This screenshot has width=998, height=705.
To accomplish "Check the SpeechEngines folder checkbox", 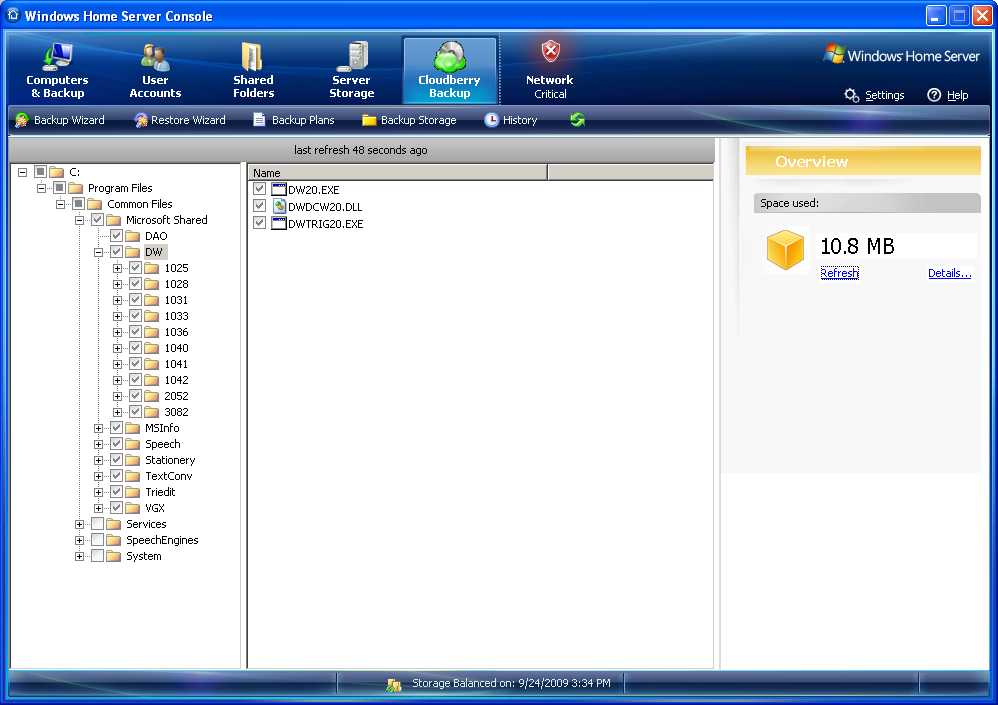I will coord(97,540).
